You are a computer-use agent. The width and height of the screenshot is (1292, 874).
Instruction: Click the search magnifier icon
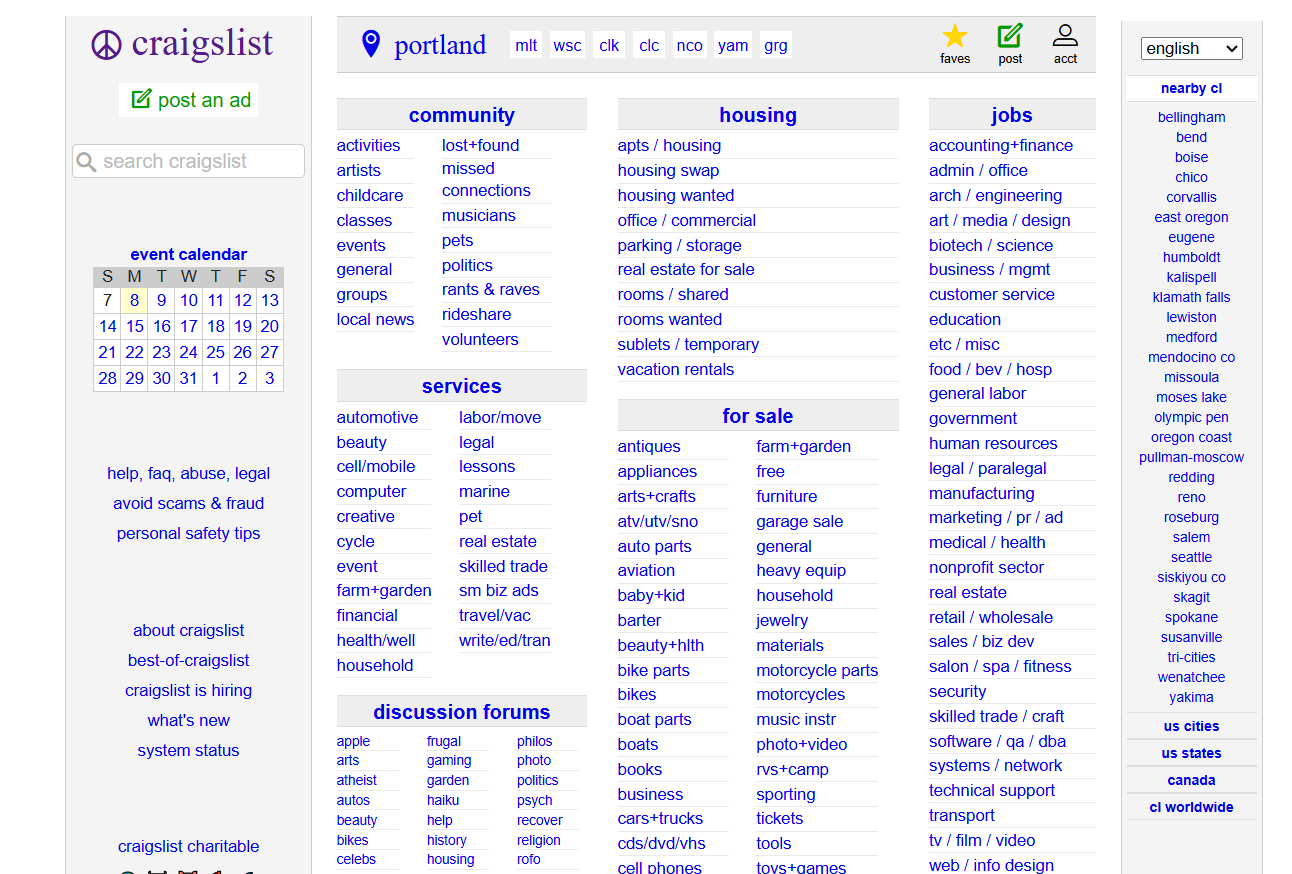coord(87,162)
